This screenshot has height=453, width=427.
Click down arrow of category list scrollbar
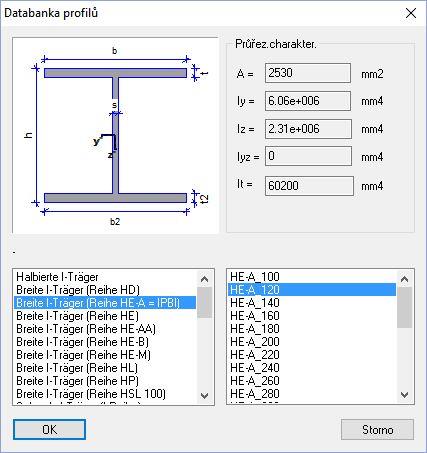tap(205, 396)
